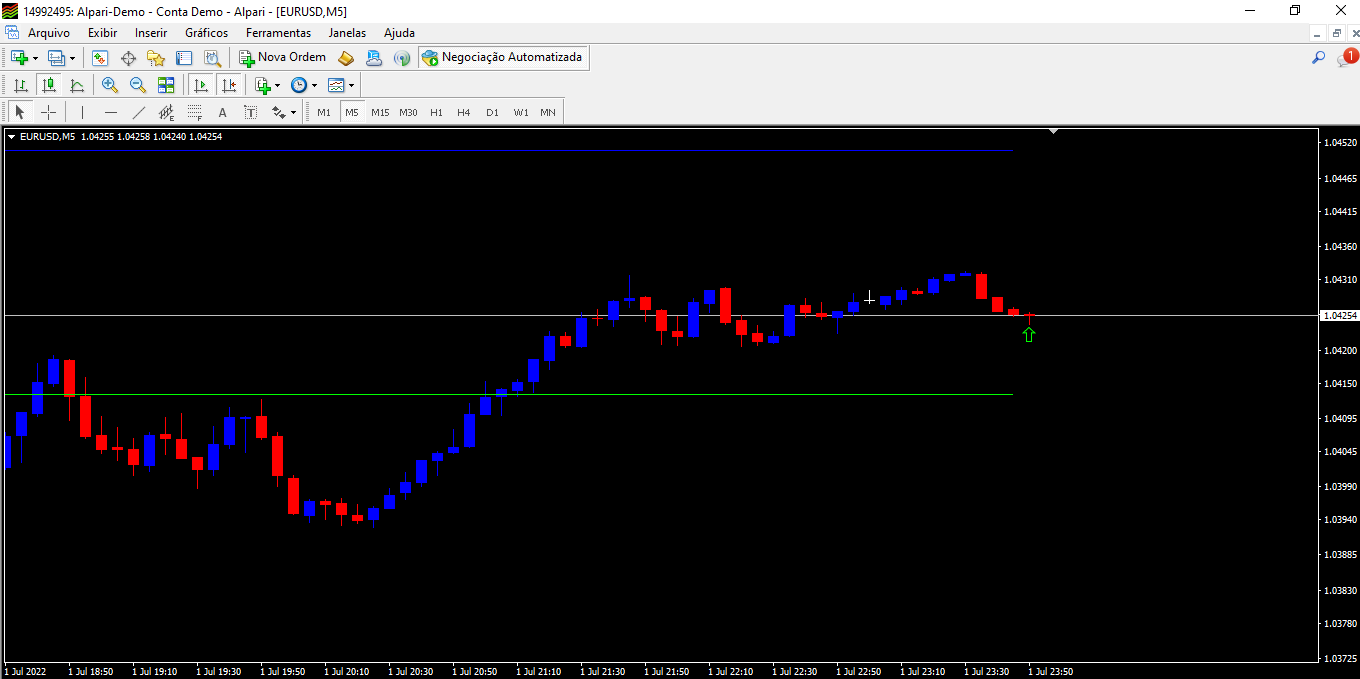
Task: Set timeframe to M30
Action: [408, 112]
